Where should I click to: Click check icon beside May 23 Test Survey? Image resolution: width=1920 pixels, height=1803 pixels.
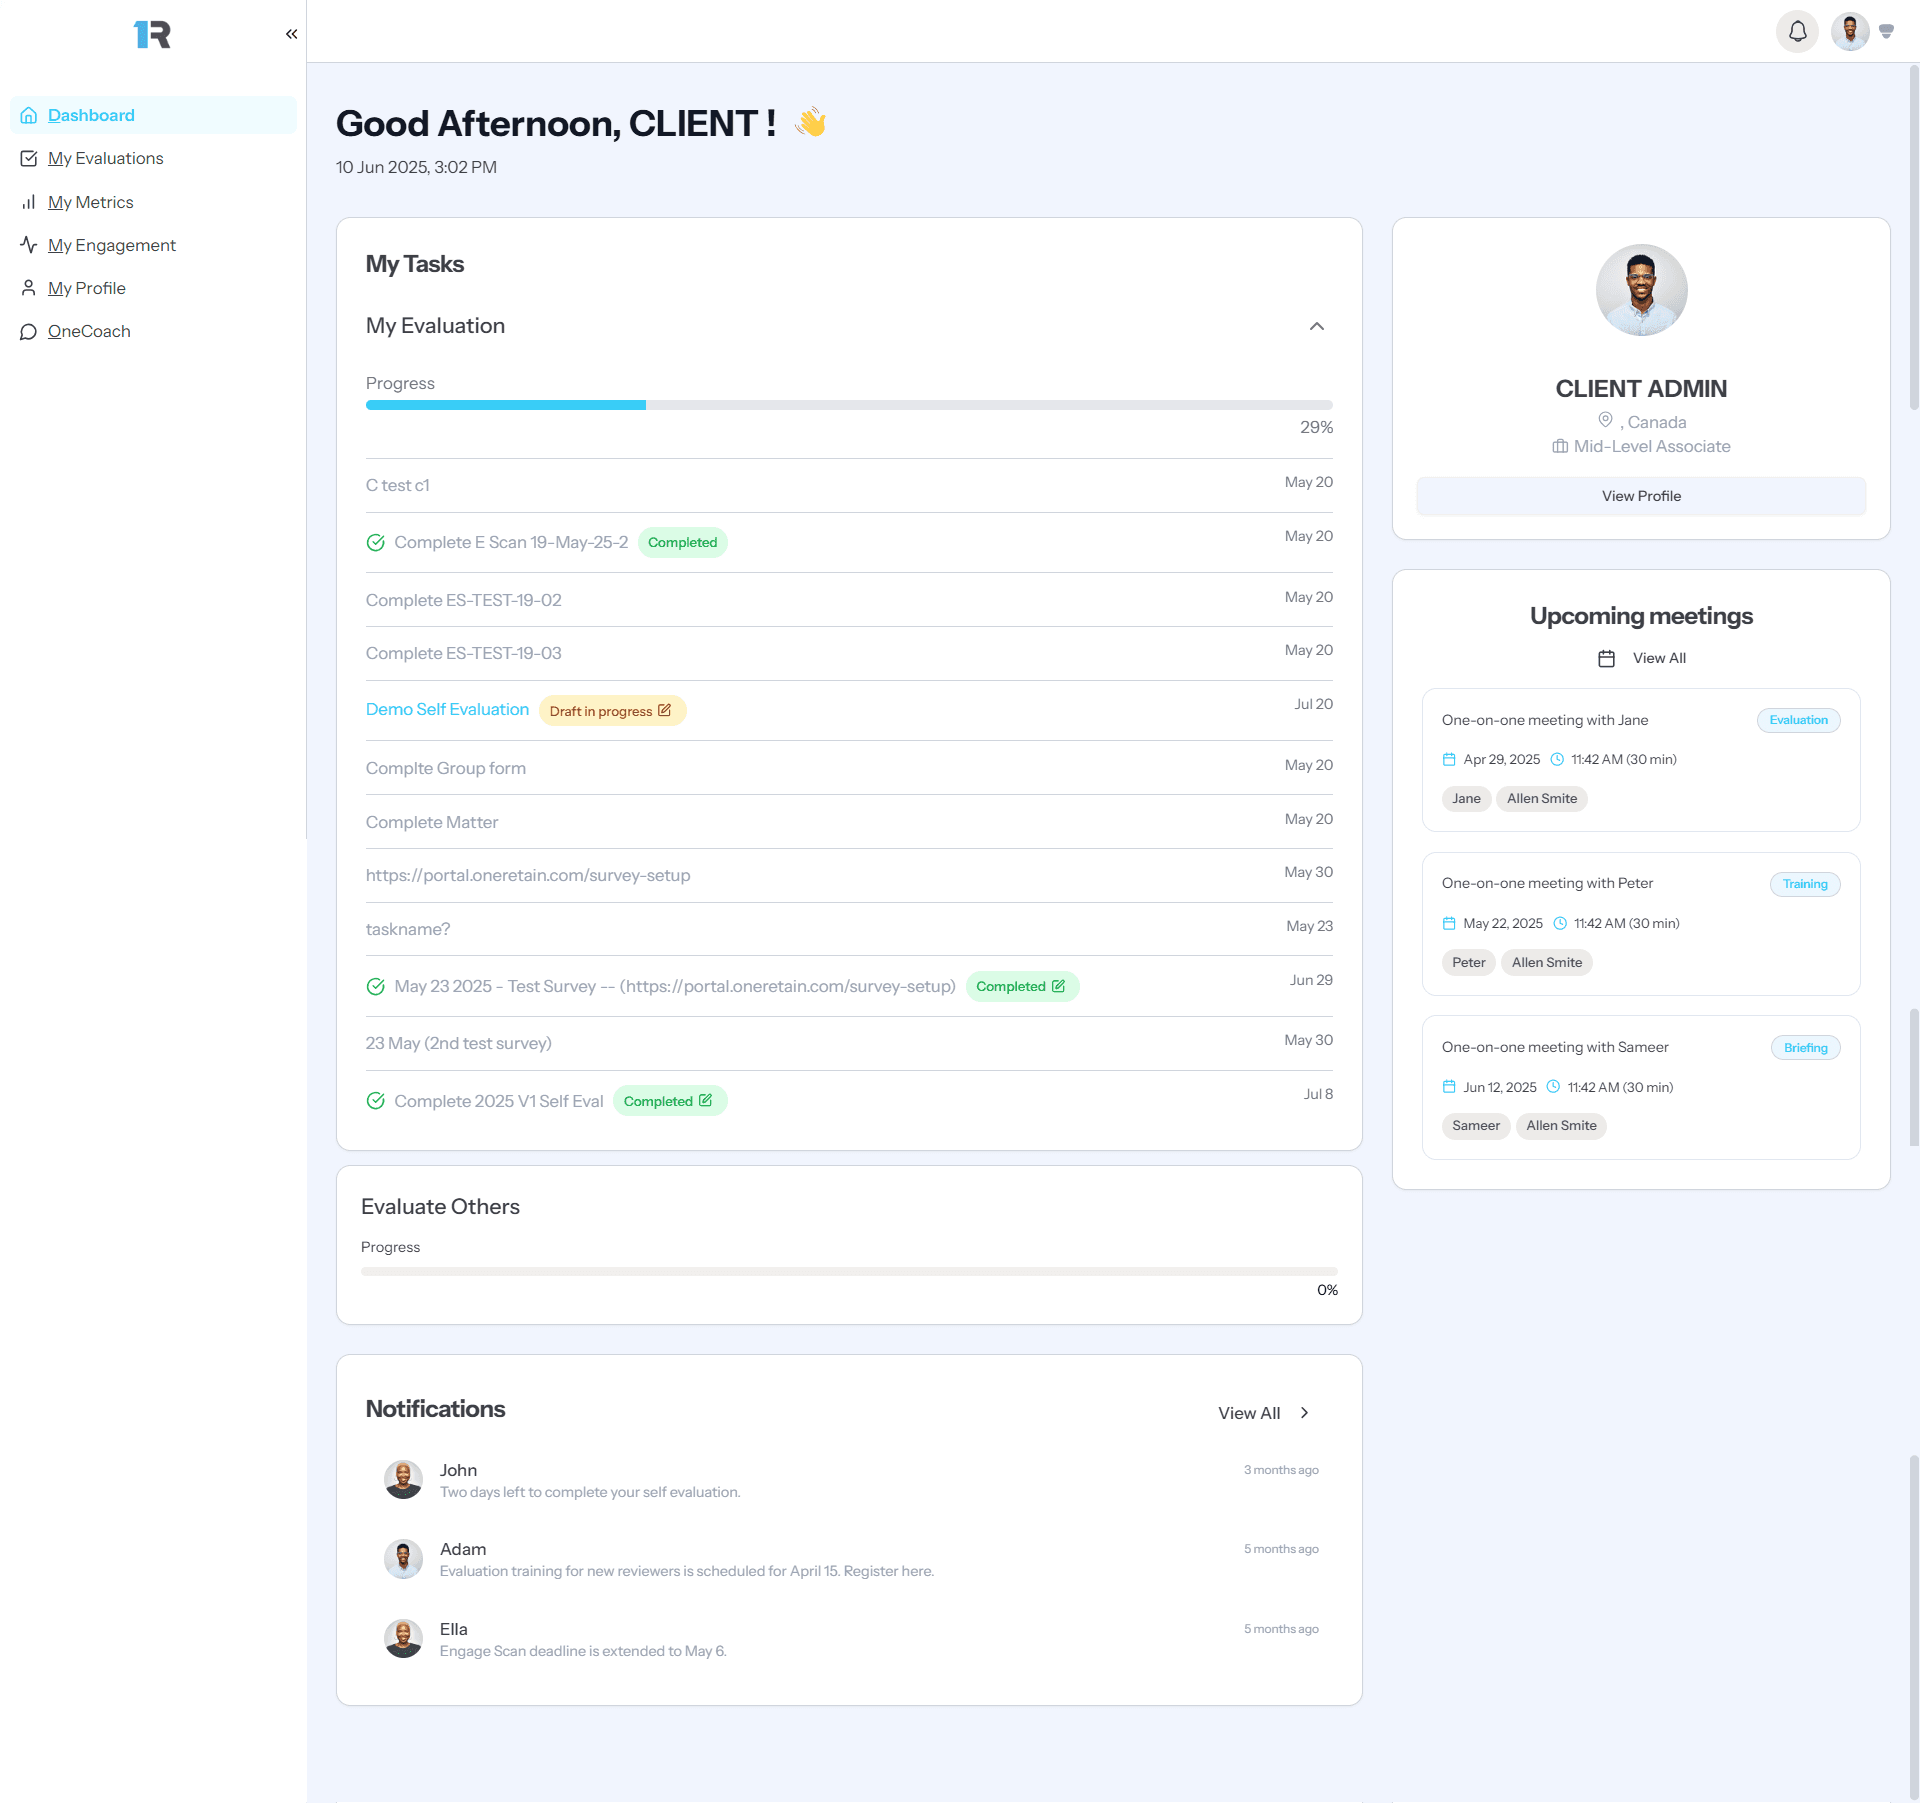tap(376, 986)
